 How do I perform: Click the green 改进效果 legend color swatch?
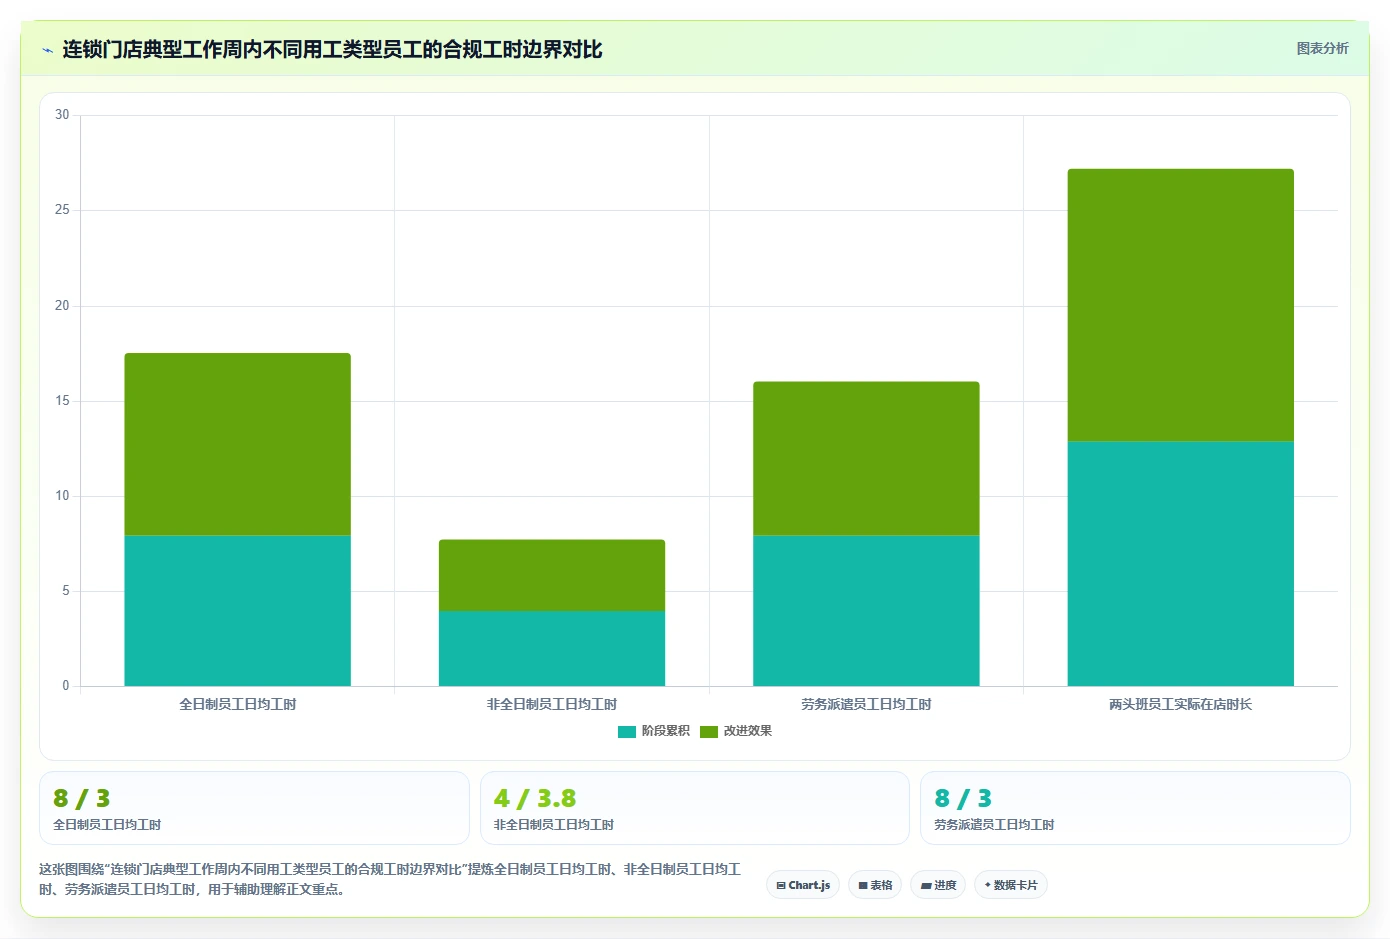pos(709,732)
